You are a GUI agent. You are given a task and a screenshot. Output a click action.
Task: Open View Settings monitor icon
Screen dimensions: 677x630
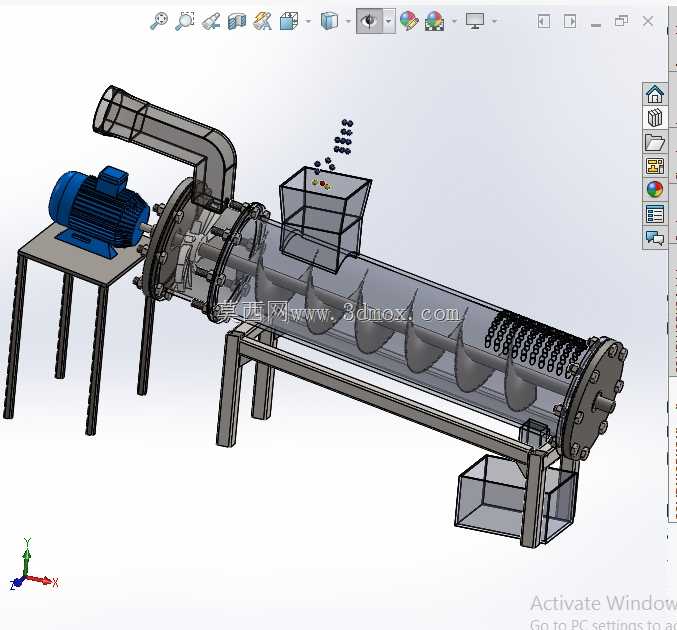point(475,21)
